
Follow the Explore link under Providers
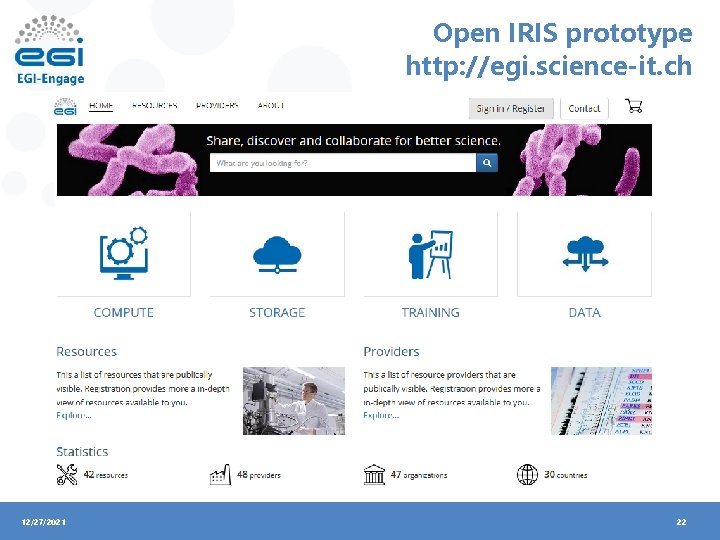381,415
